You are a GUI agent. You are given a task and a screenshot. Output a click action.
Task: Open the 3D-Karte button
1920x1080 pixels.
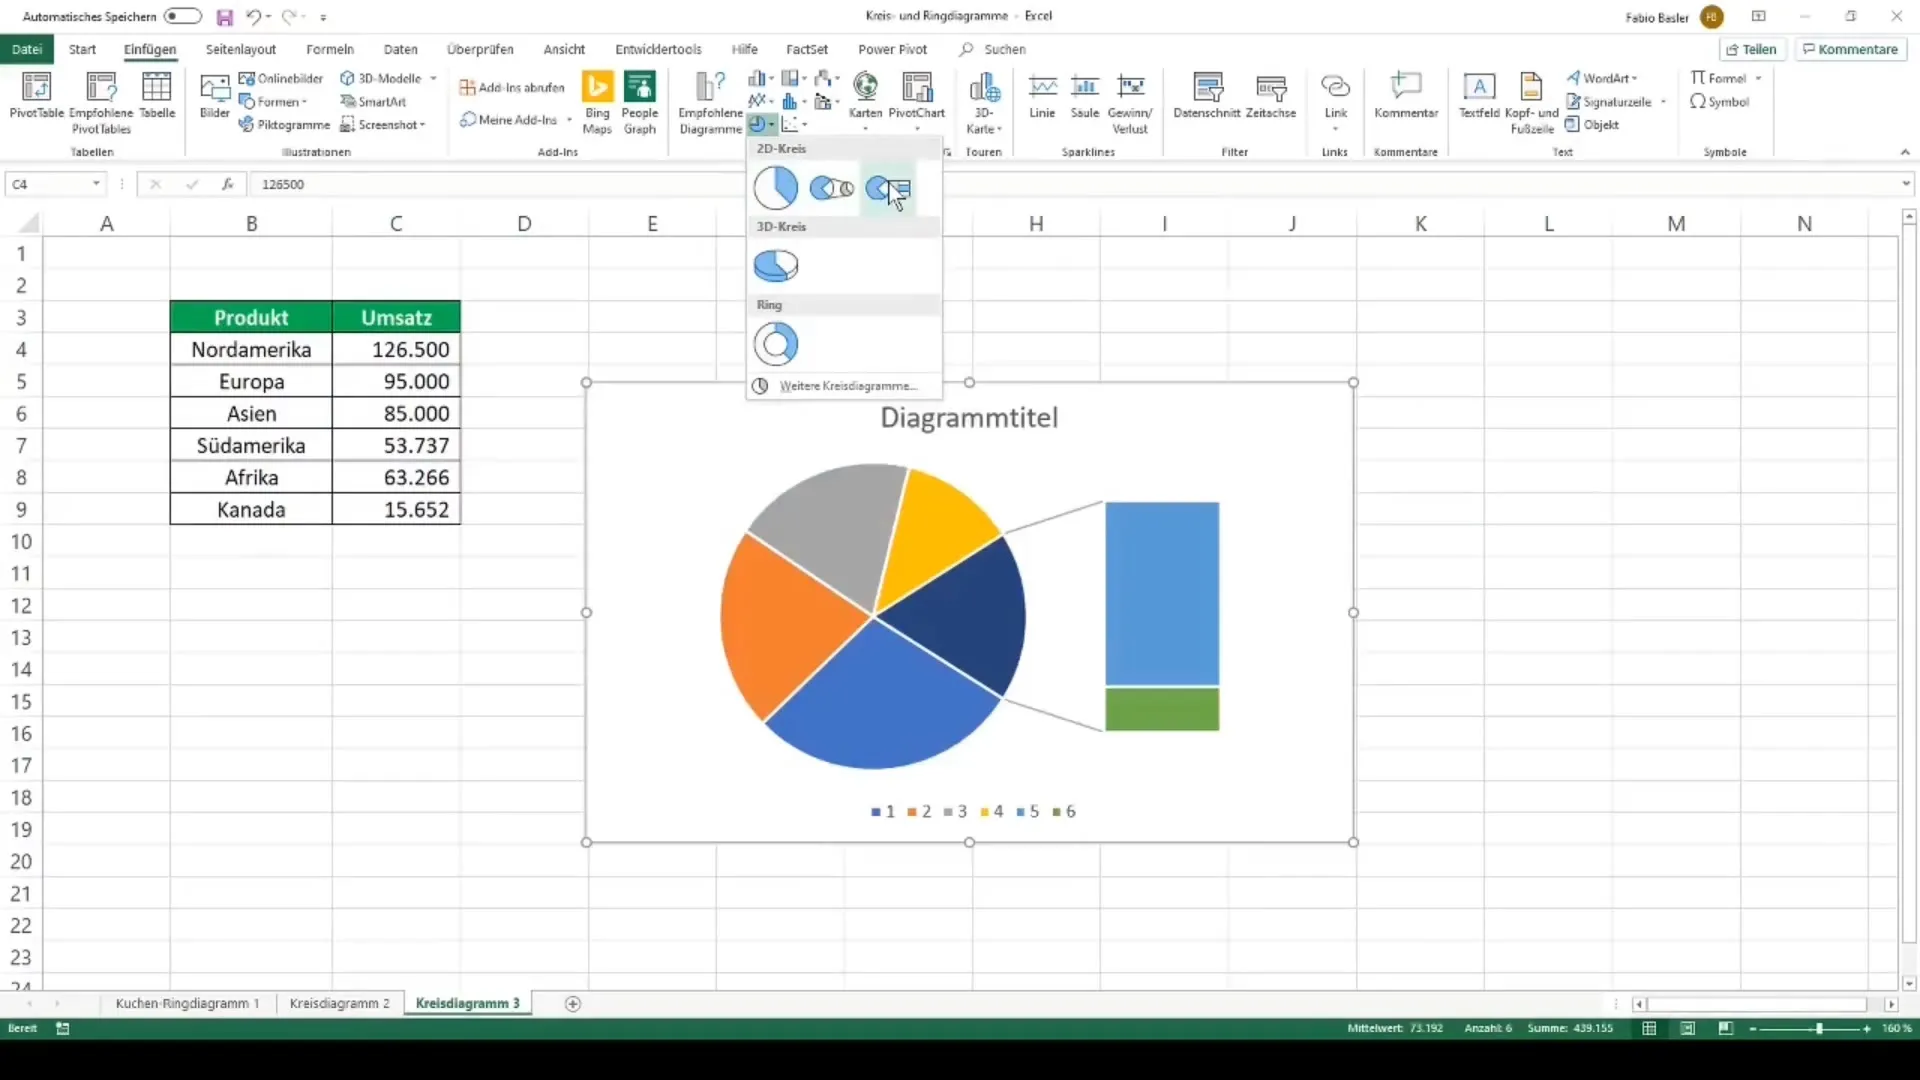click(984, 103)
